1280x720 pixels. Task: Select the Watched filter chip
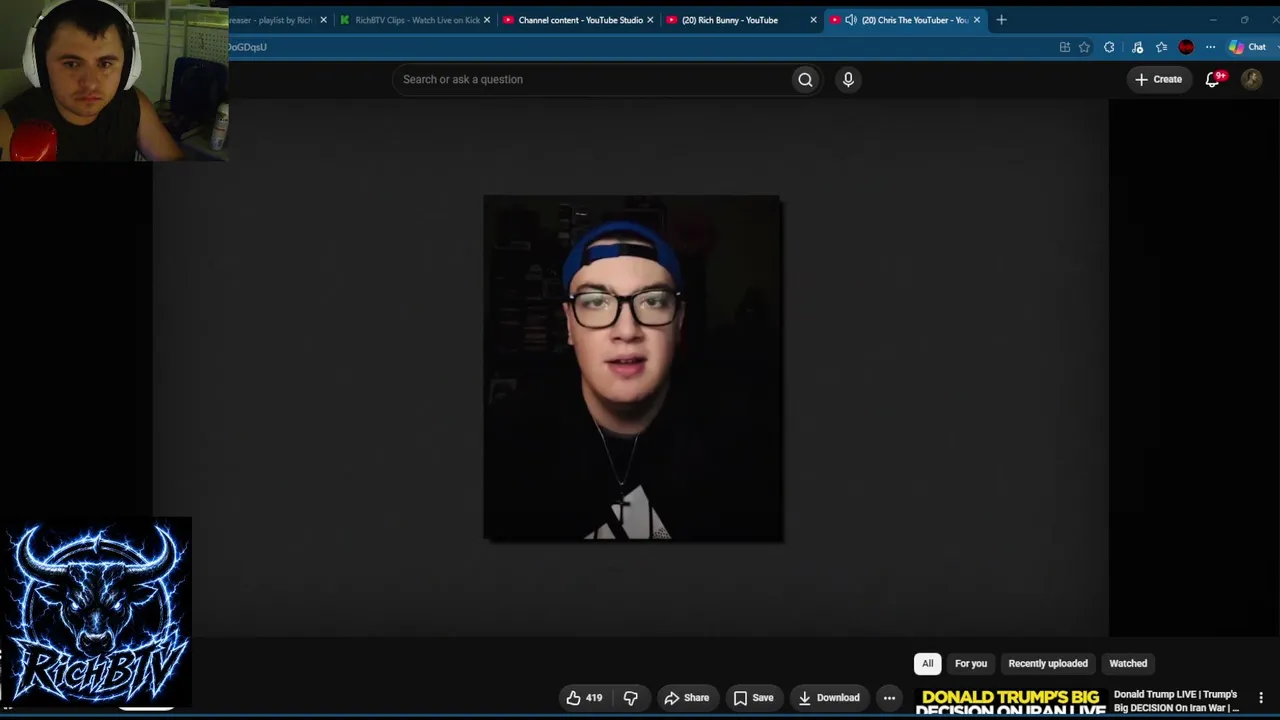pos(1128,663)
